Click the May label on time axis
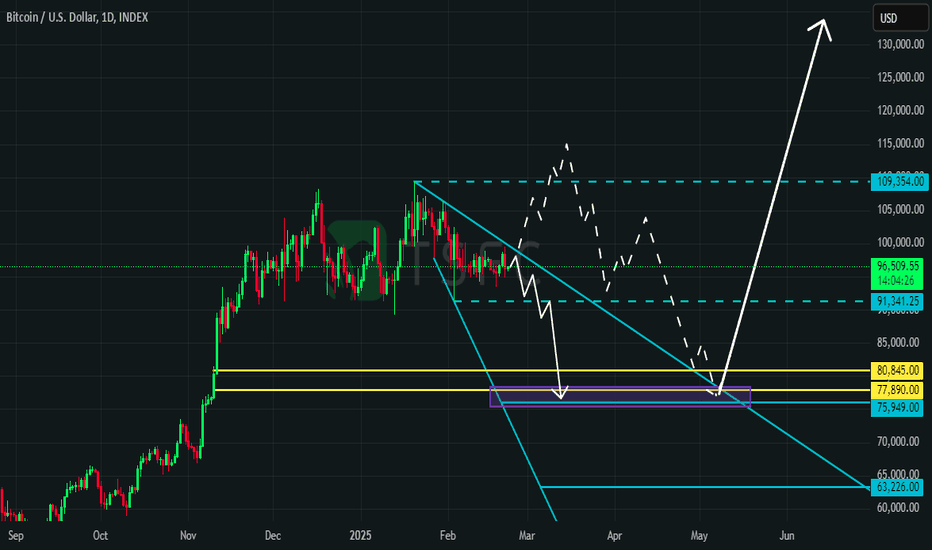The width and height of the screenshot is (932, 550). click(699, 536)
